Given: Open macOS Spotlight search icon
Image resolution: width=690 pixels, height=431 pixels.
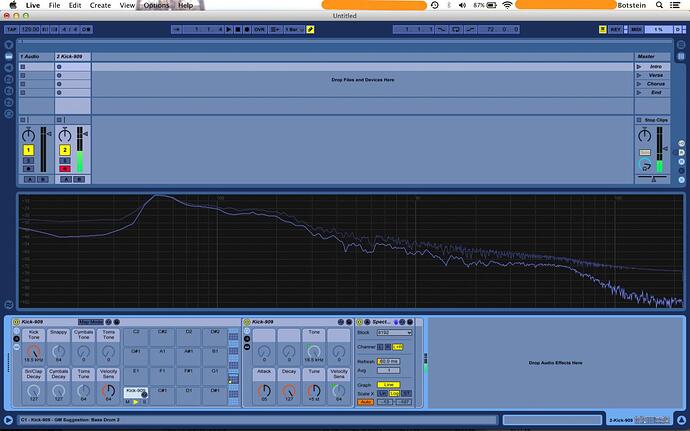Looking at the screenshot, I should (659, 5).
